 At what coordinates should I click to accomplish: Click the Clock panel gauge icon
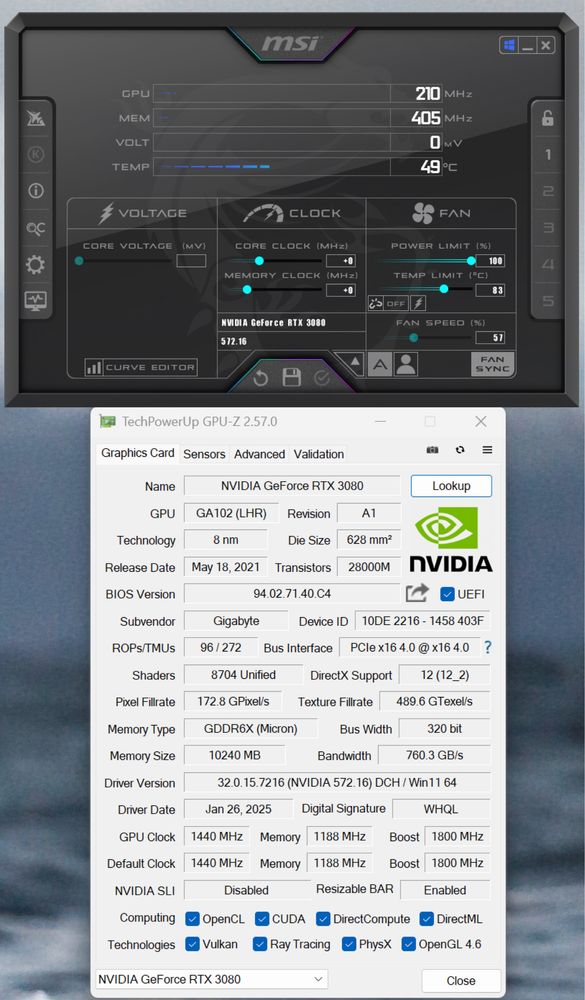pyautogui.click(x=263, y=214)
